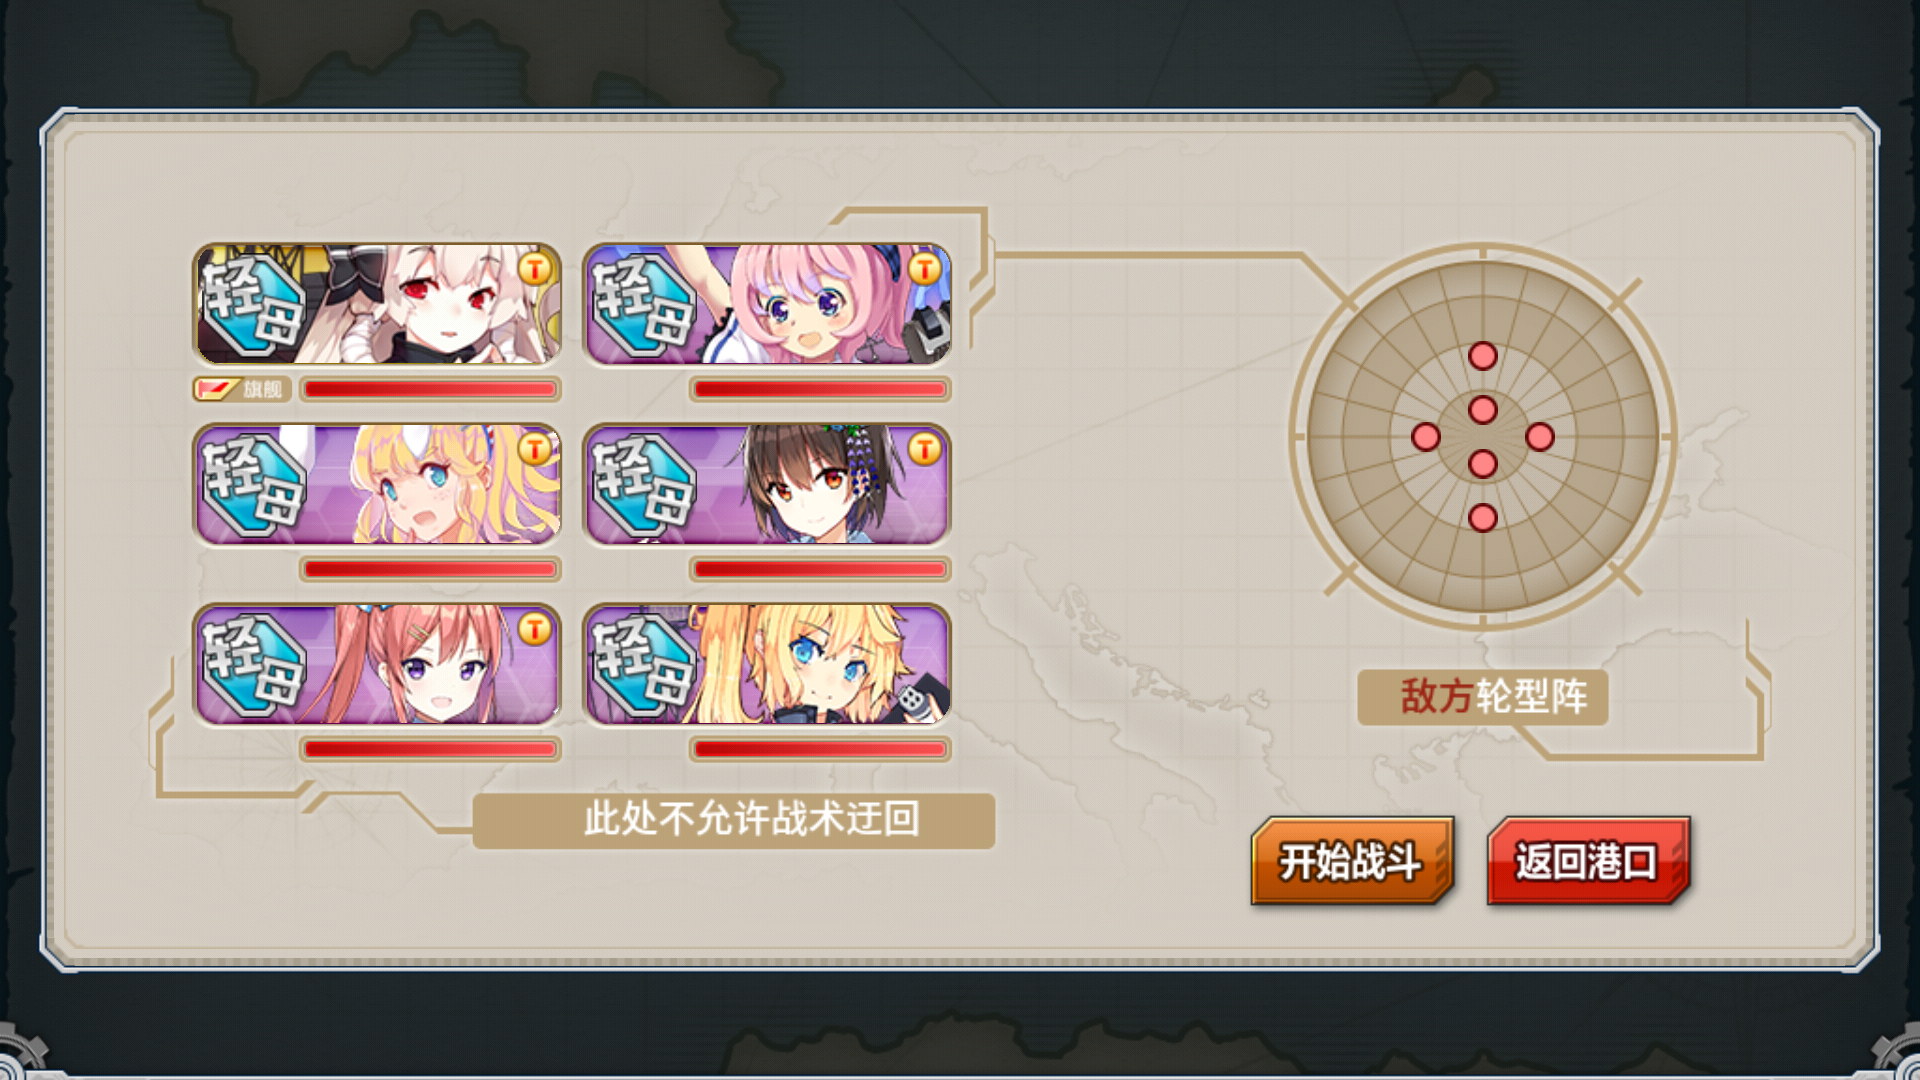Click the T badge on white-haired ship card
Image resolution: width=1920 pixels, height=1080 pixels.
(535, 269)
